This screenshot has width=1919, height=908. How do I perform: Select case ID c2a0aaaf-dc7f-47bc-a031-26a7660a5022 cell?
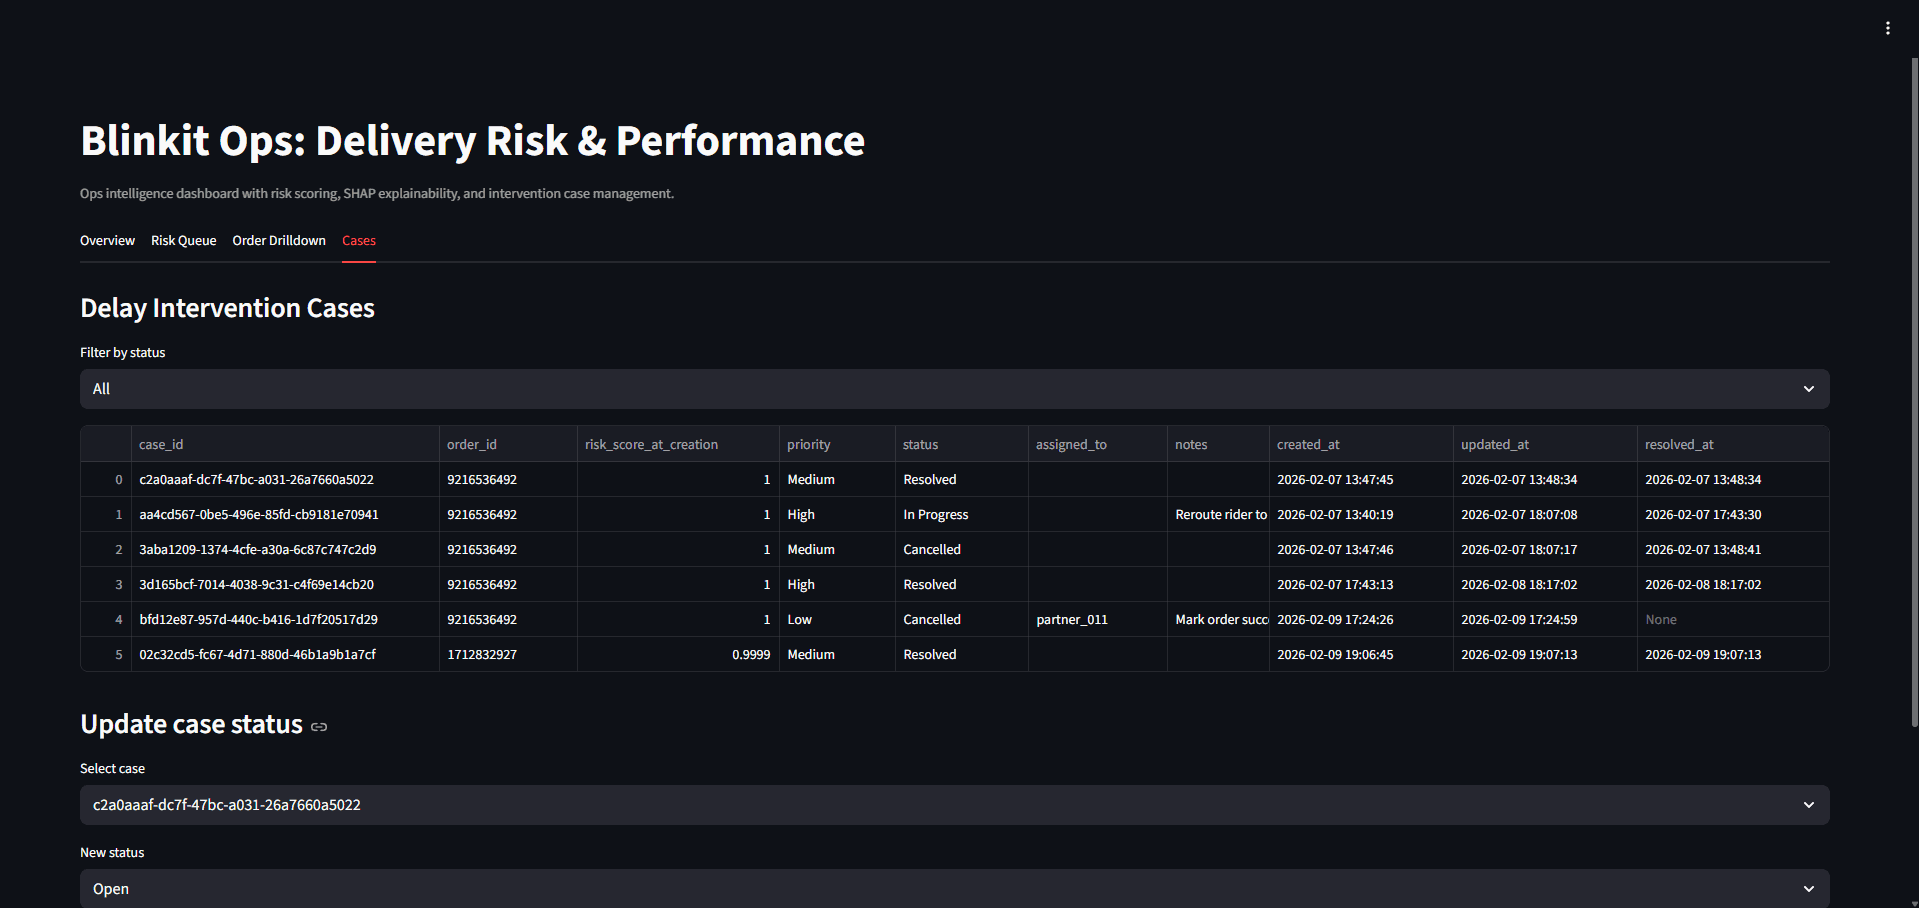click(284, 479)
